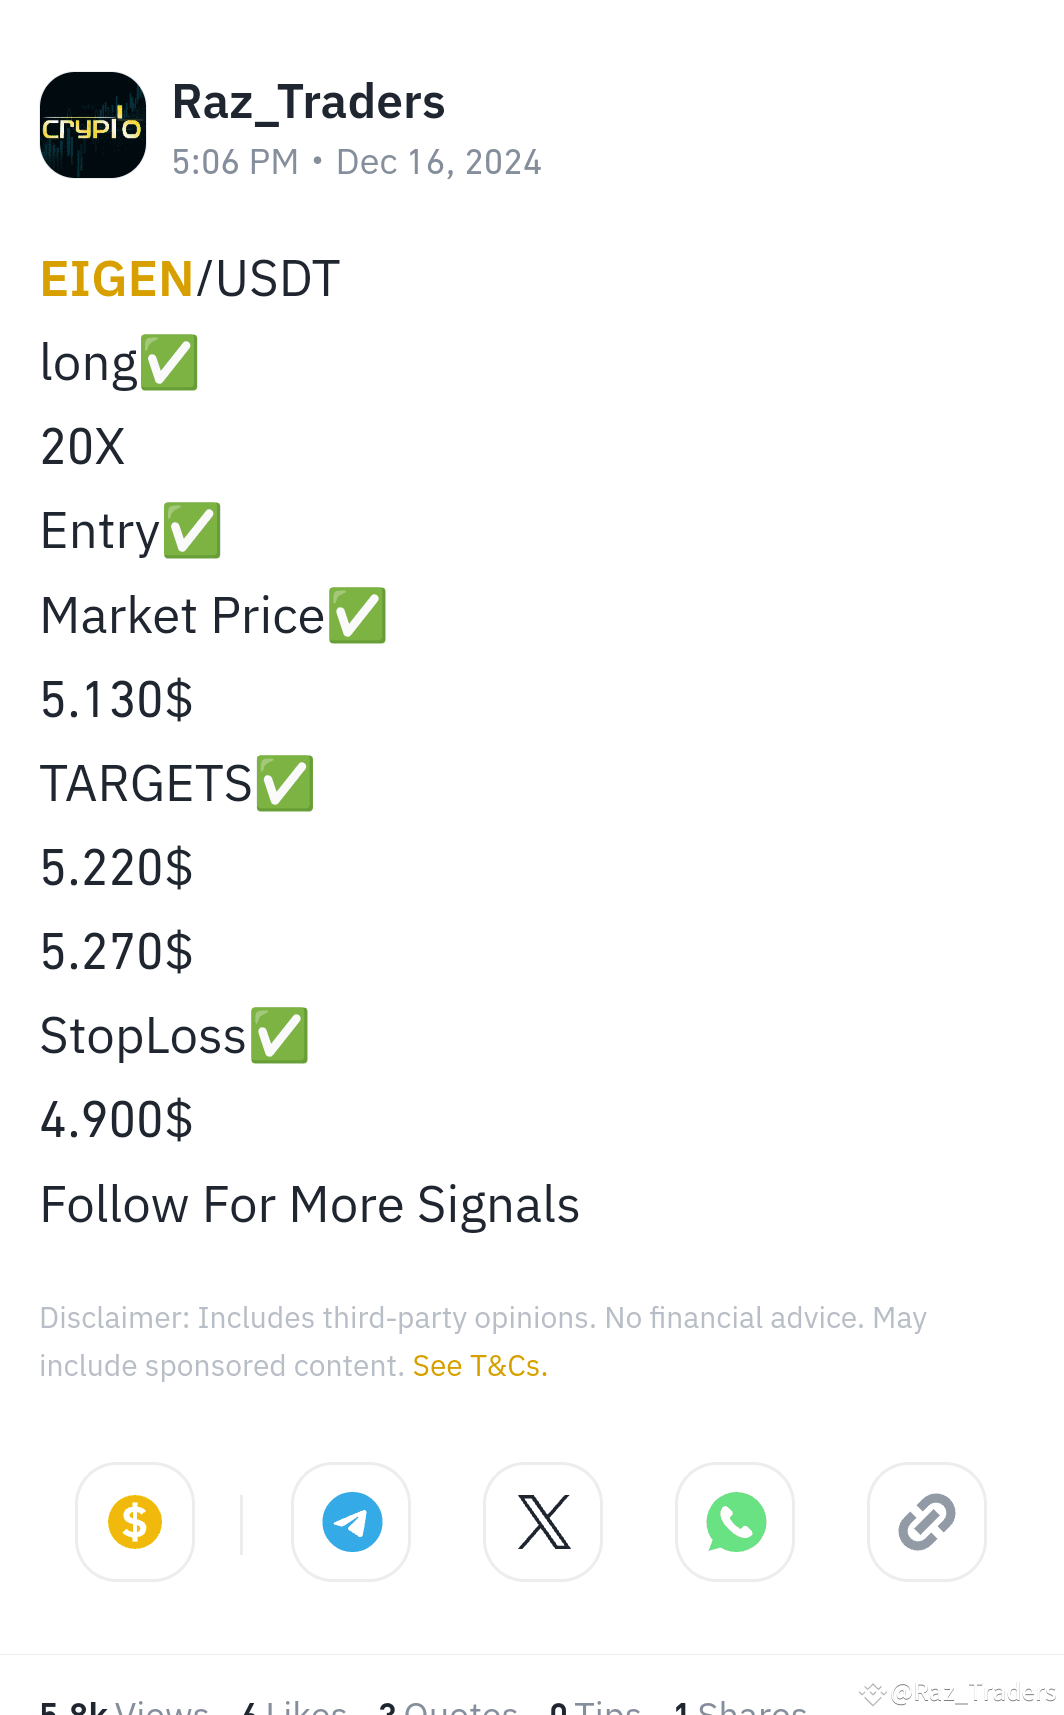Click the green check beside StopLoss

[x=279, y=1035]
